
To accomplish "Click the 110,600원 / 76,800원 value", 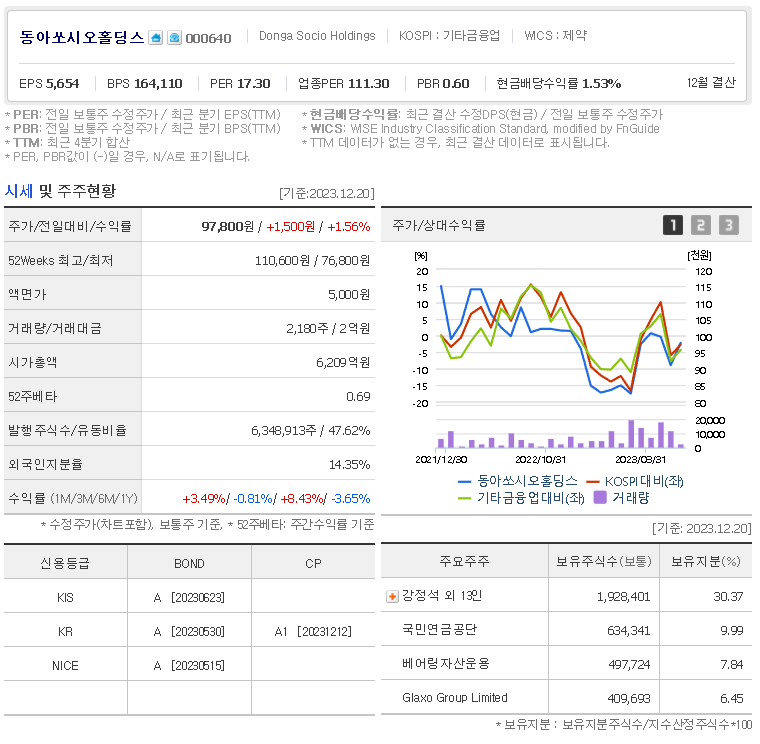I will pos(312,261).
